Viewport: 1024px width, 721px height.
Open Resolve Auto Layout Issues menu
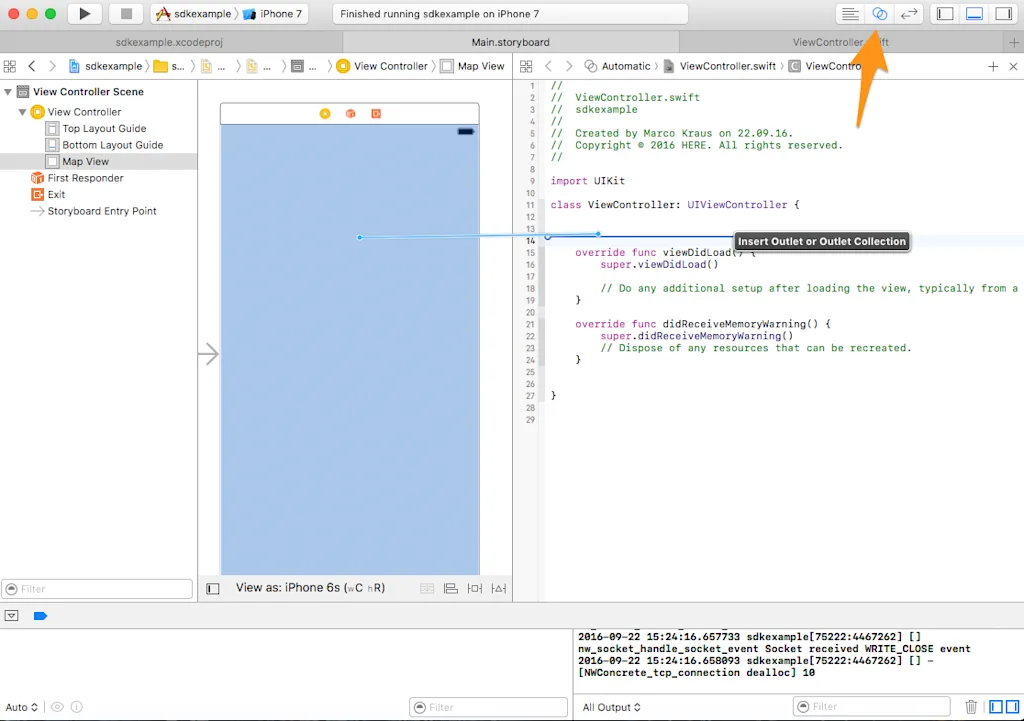(499, 588)
